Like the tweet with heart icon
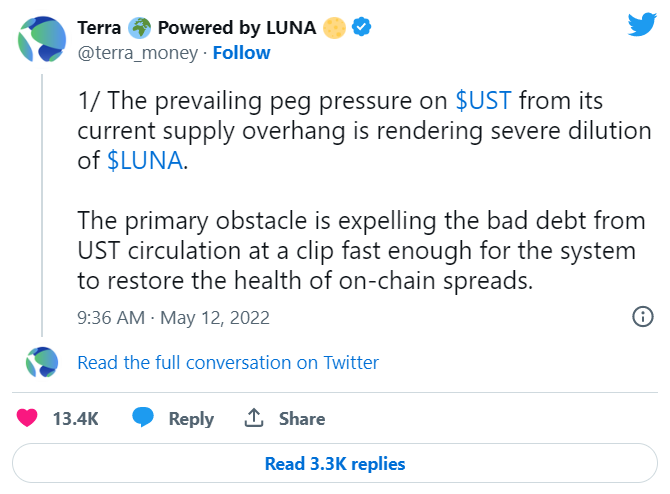 coord(27,418)
